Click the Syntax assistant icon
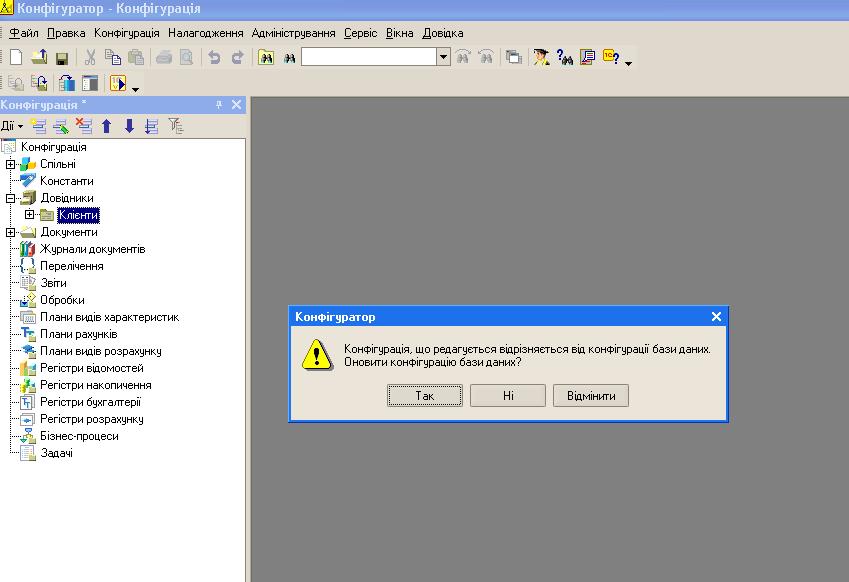Image resolution: width=849 pixels, height=582 pixels. [x=540, y=57]
